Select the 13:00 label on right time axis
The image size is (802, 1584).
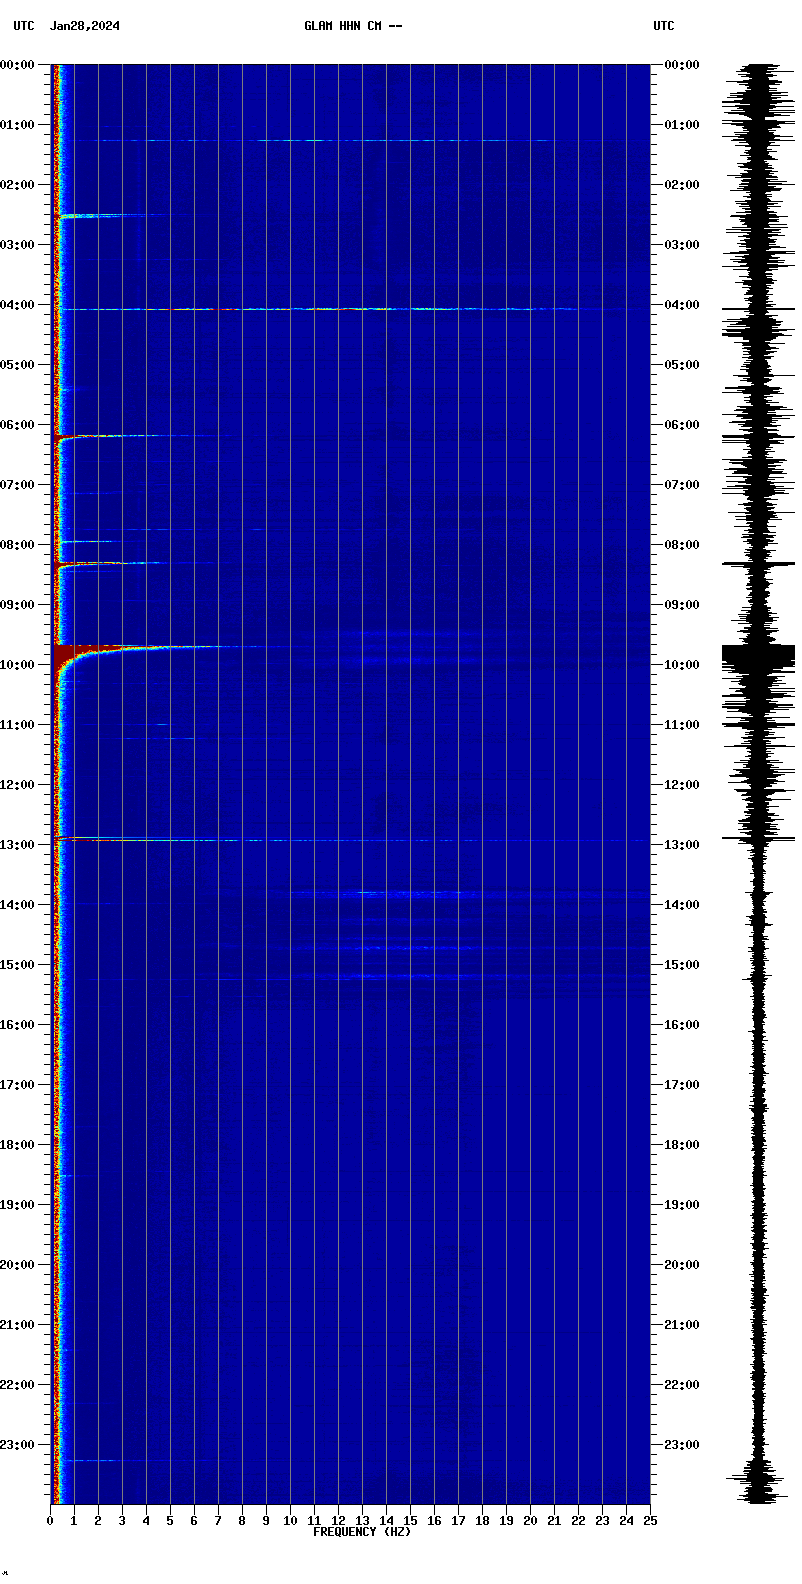[681, 845]
